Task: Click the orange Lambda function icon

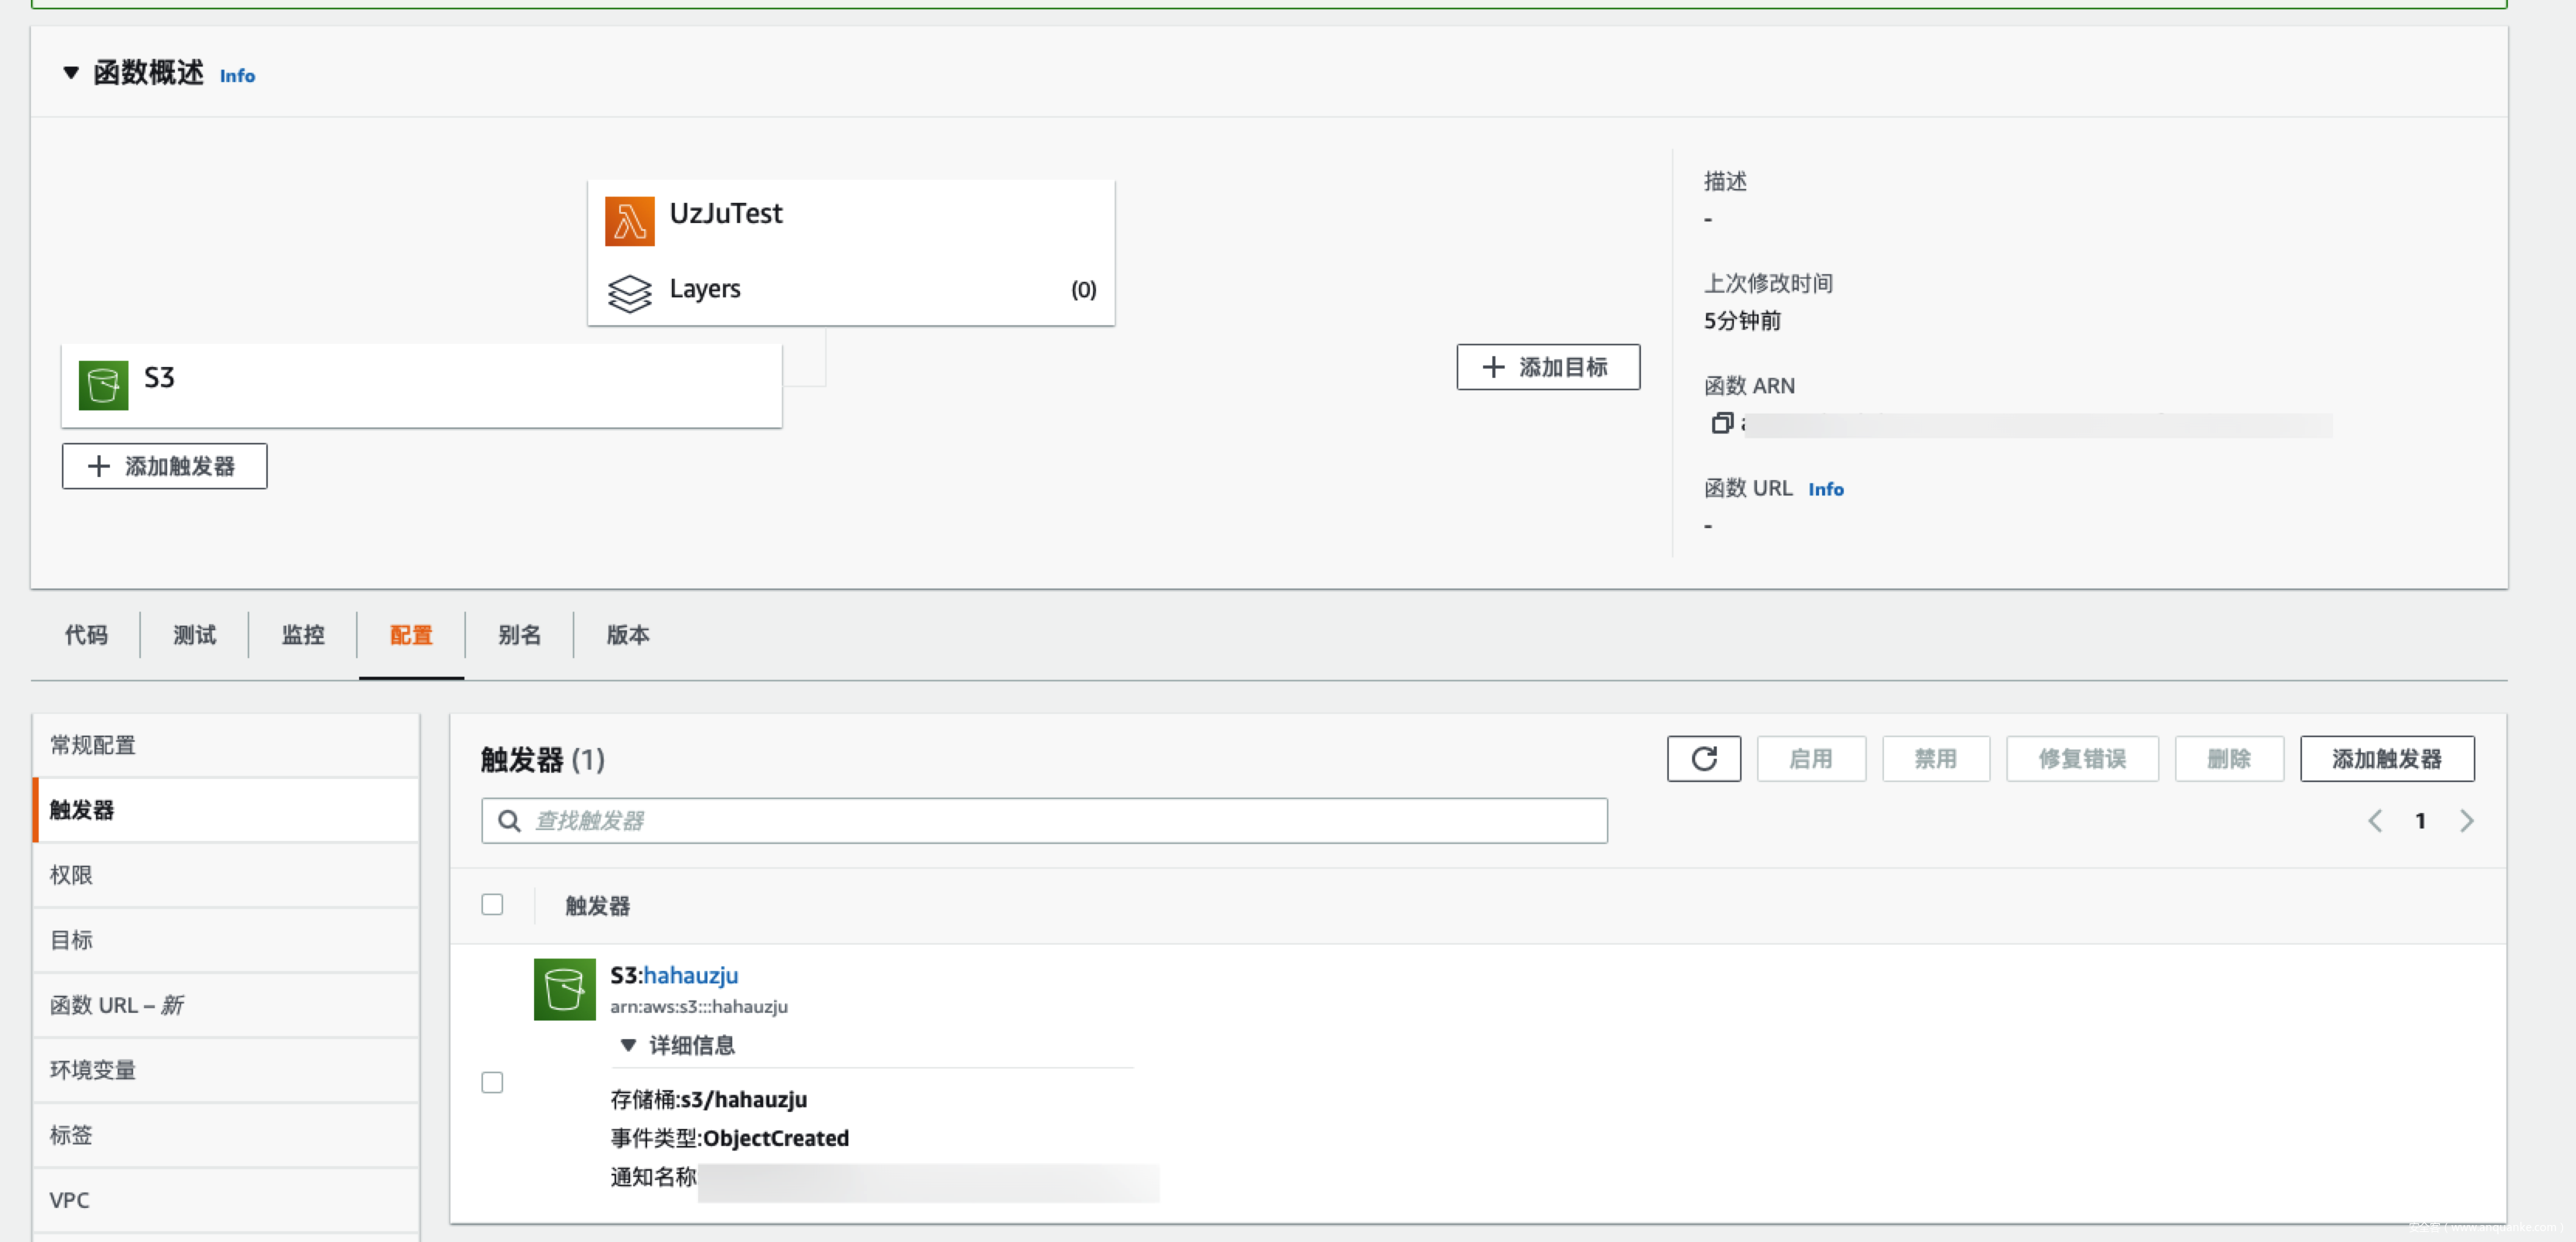Action: tap(629, 221)
